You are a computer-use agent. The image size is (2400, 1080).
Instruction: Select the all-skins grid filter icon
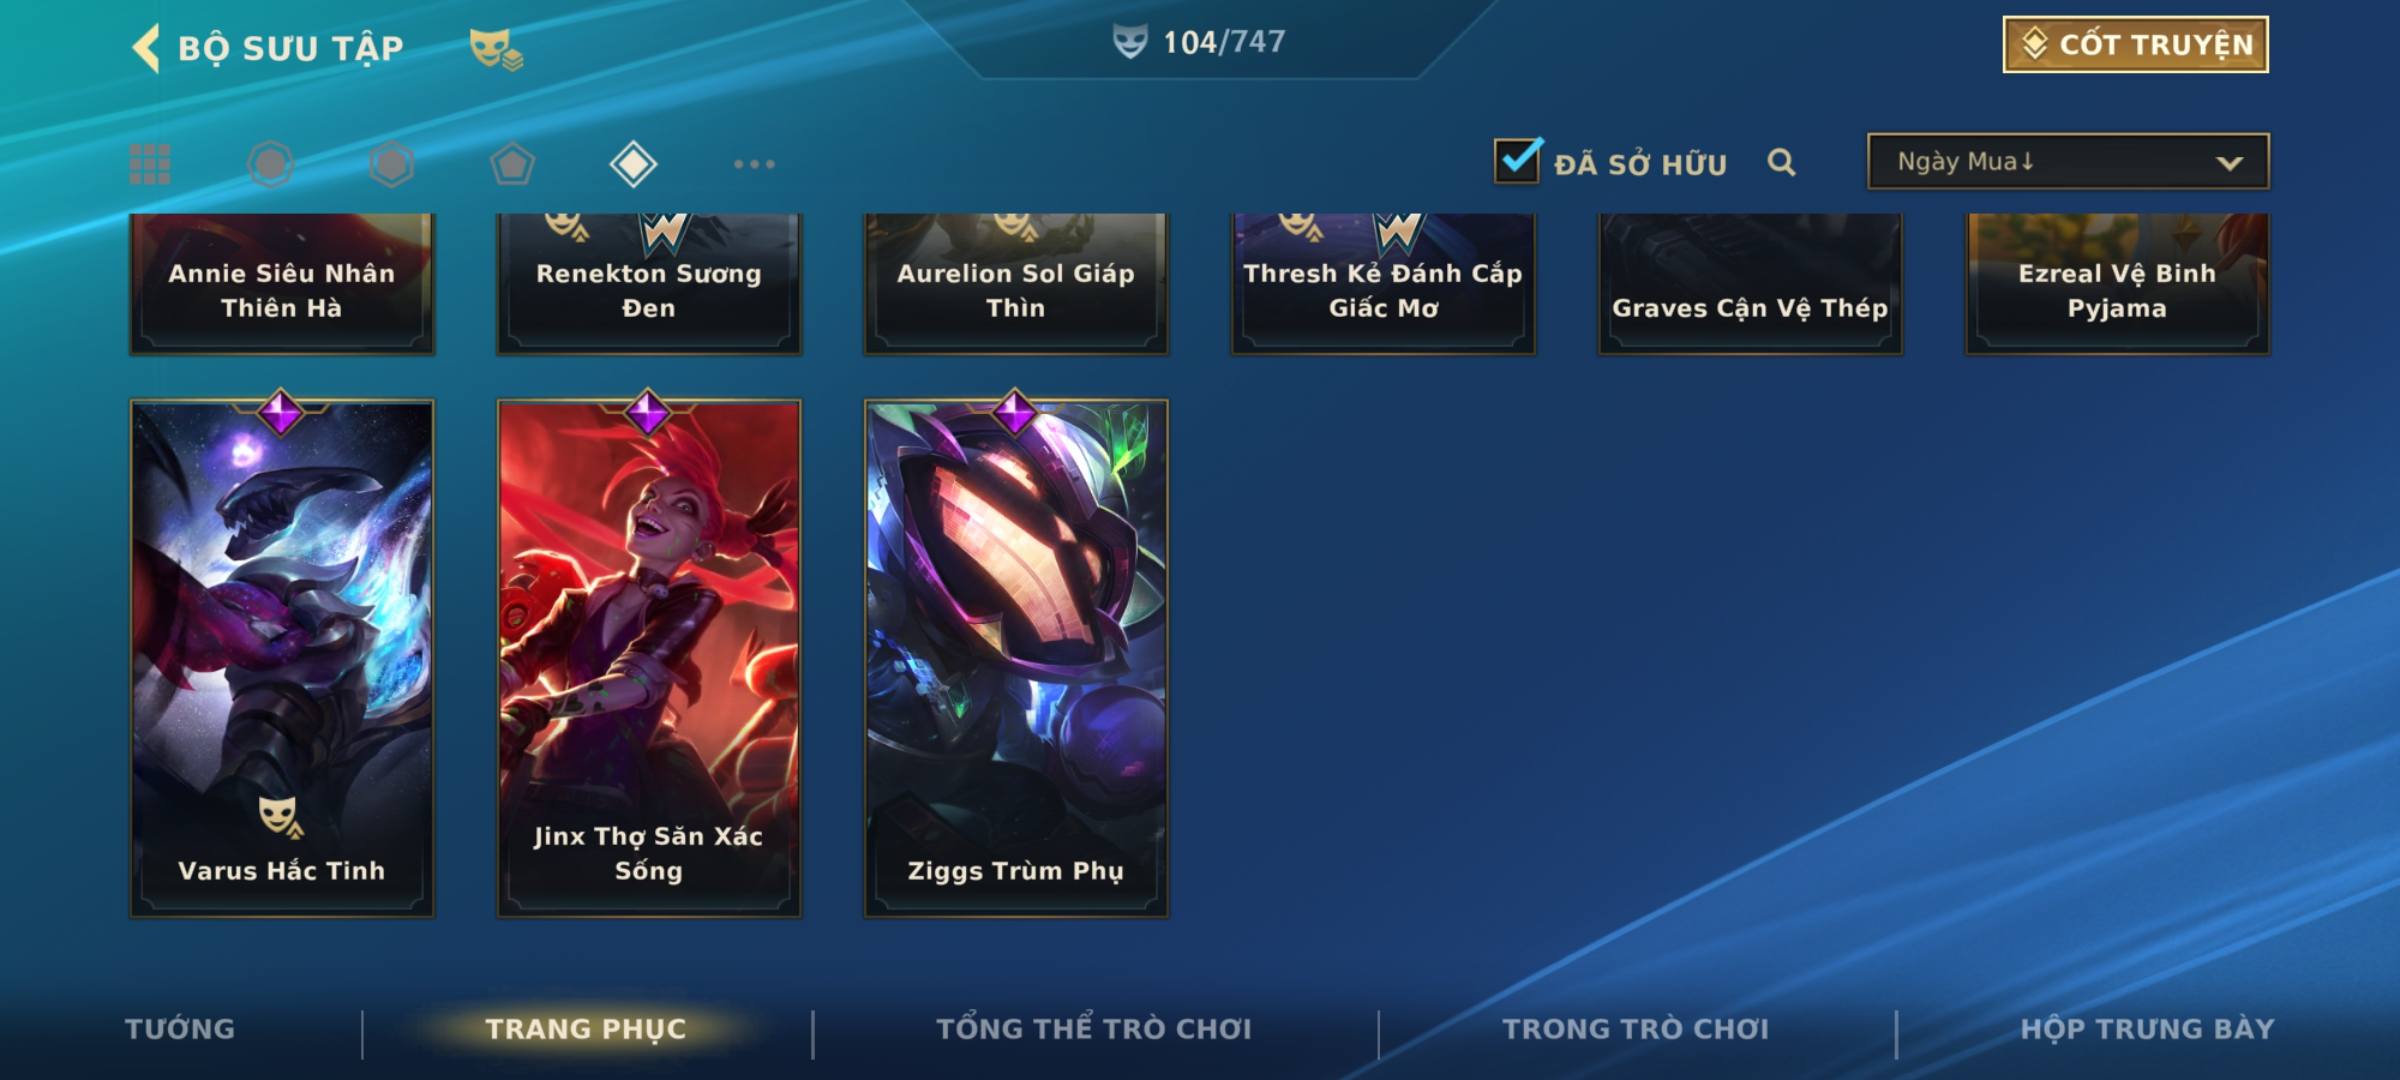150,164
